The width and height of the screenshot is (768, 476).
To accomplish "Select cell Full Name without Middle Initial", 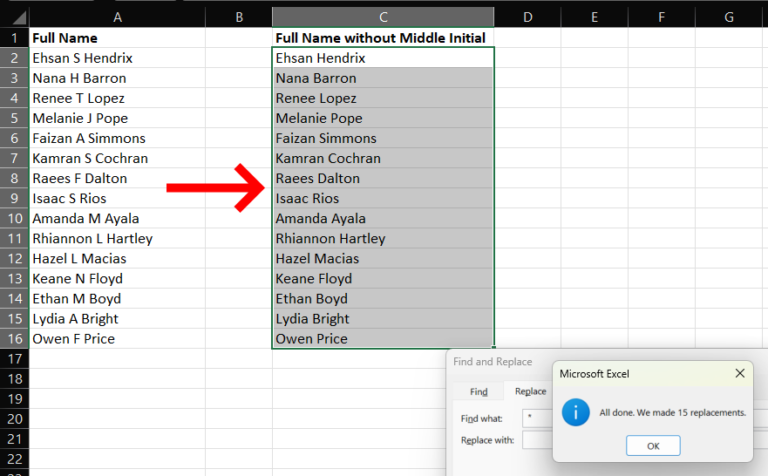I will point(381,38).
